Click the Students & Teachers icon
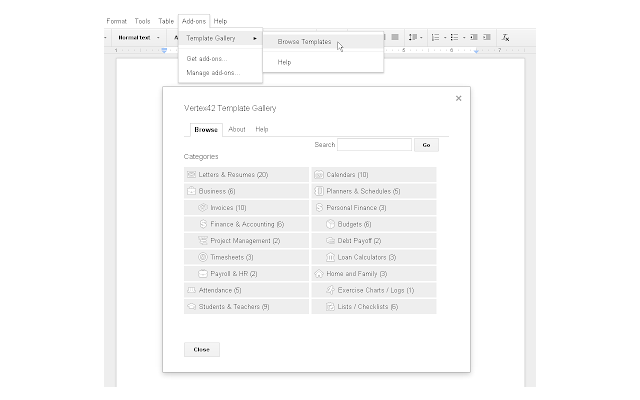This screenshot has height=400, width=640. click(191, 307)
